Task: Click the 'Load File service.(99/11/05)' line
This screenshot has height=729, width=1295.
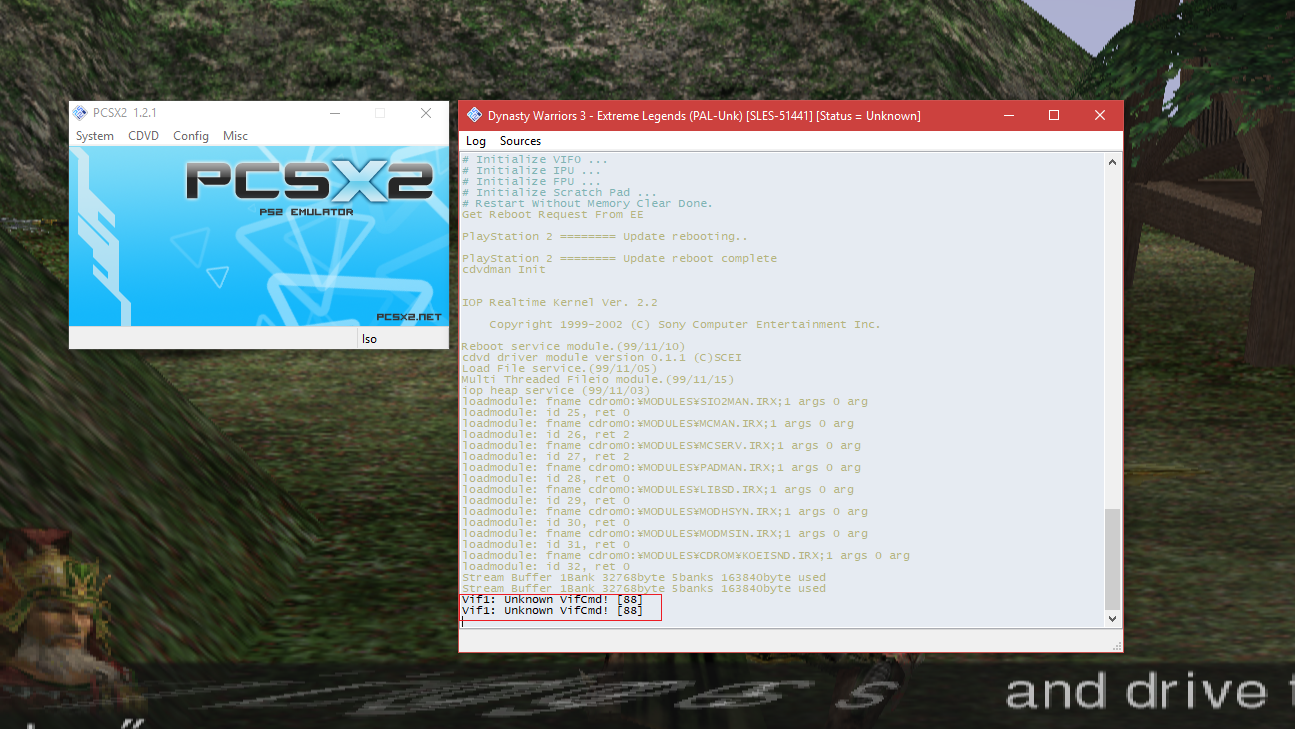Action: [x=559, y=369]
